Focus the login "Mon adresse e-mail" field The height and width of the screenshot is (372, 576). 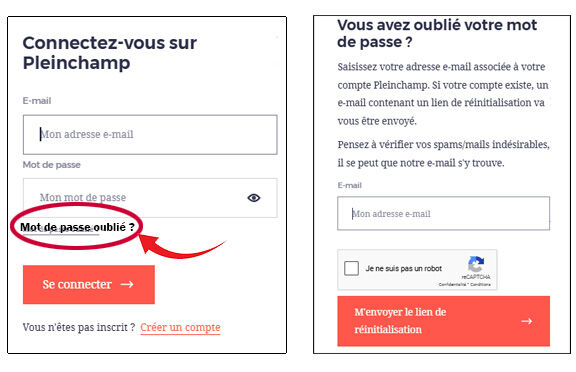150,134
